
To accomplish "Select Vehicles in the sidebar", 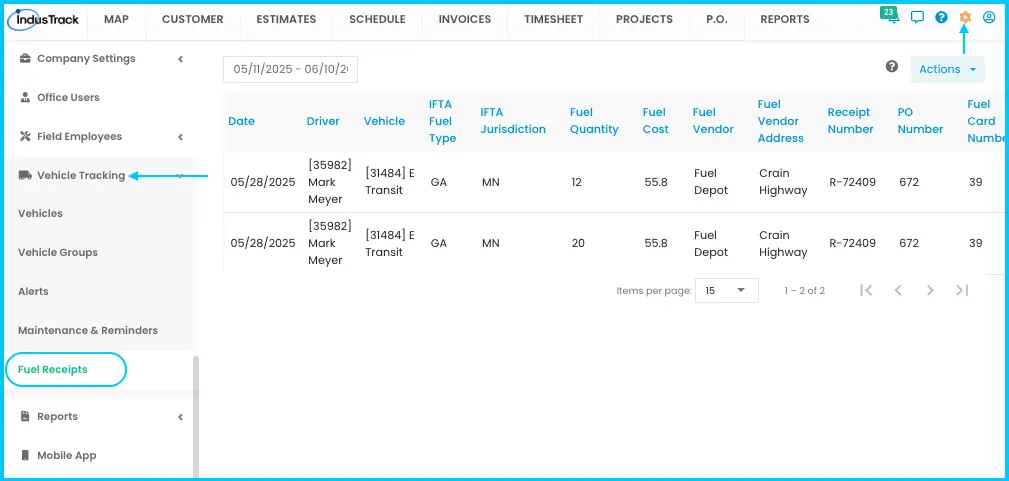I will click(x=41, y=214).
